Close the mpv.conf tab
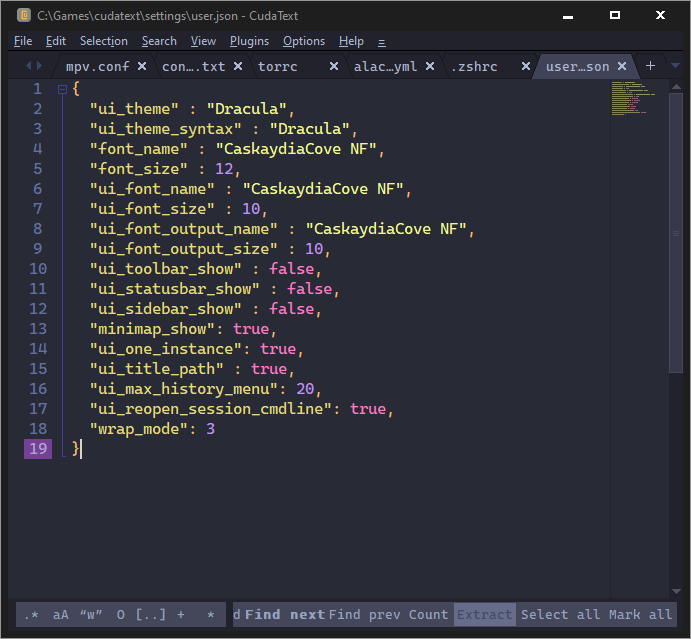Screen dimensions: 691x639 [x=142, y=66]
